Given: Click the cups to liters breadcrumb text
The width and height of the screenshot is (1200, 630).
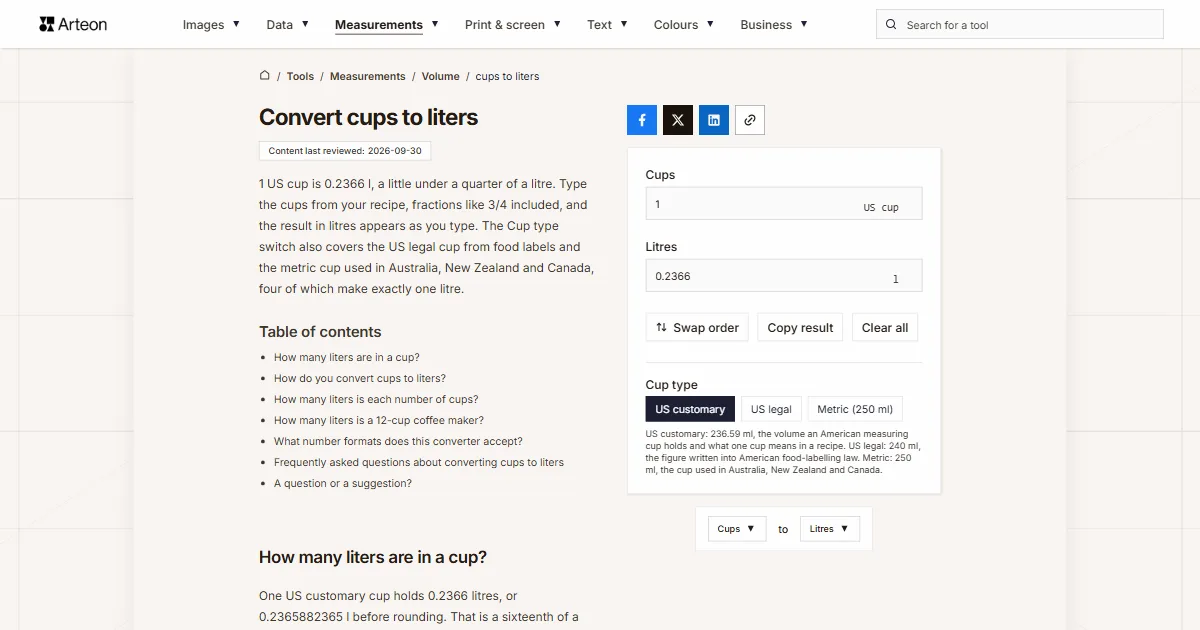Looking at the screenshot, I should click(x=507, y=76).
